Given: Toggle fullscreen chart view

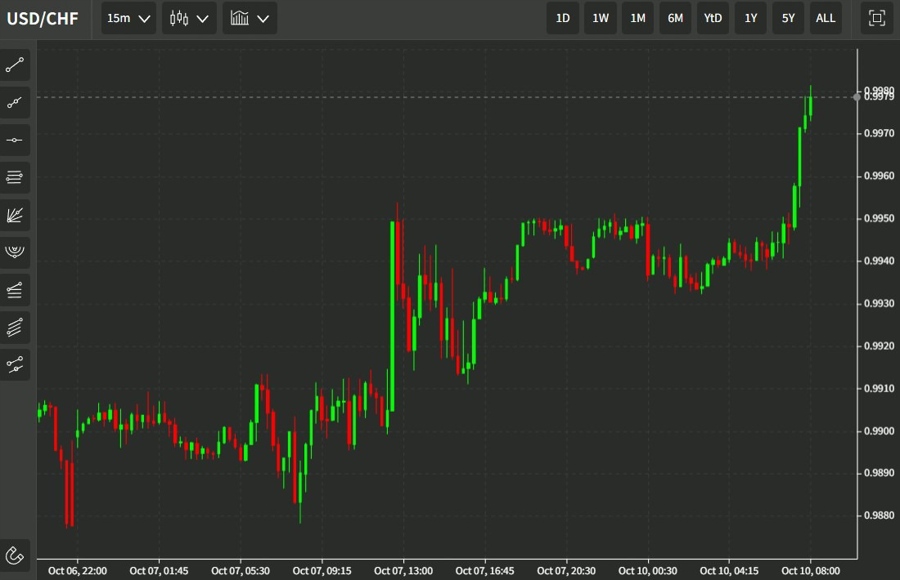Looking at the screenshot, I should [x=876, y=18].
